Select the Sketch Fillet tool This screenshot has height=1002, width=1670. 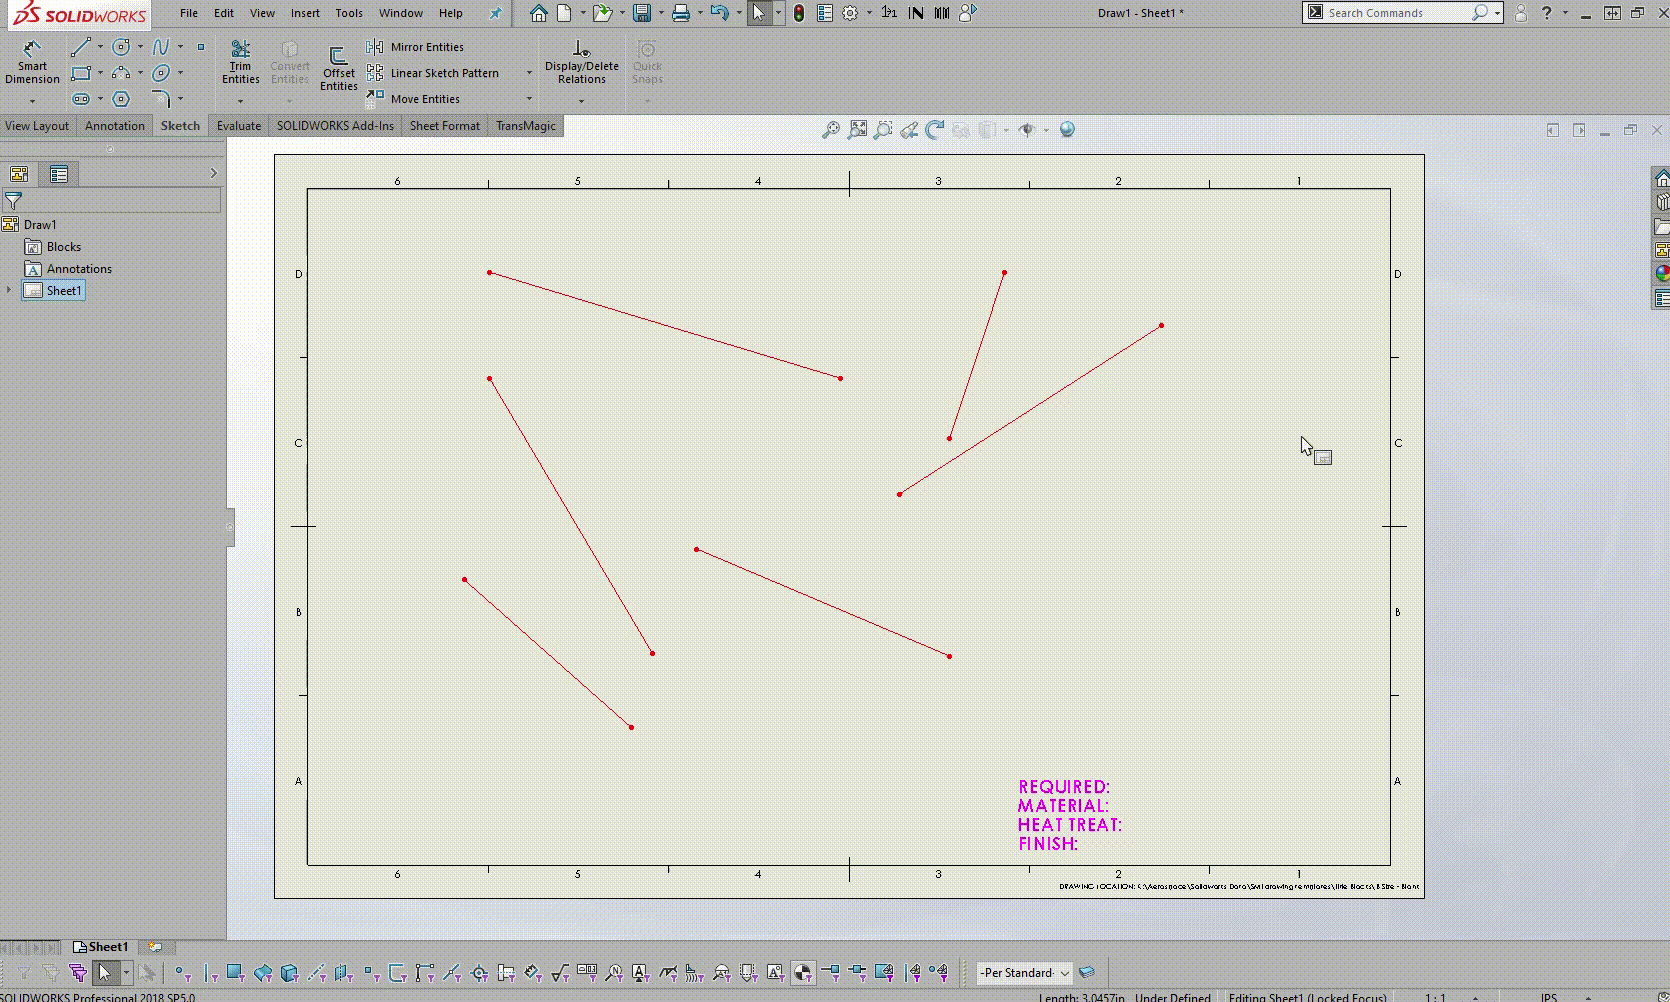click(160, 99)
